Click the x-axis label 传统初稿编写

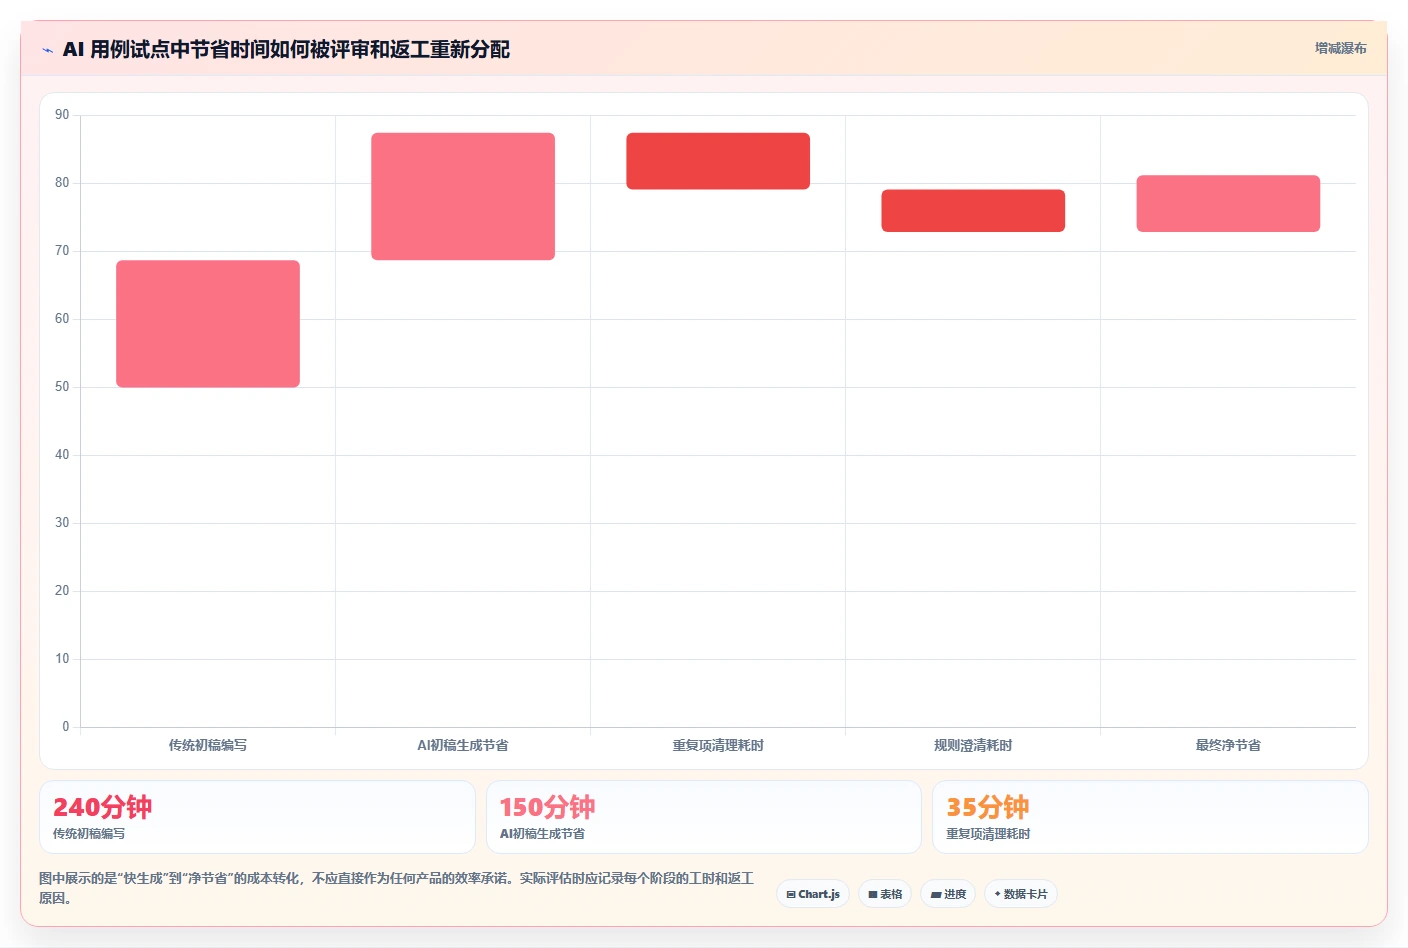tap(208, 745)
